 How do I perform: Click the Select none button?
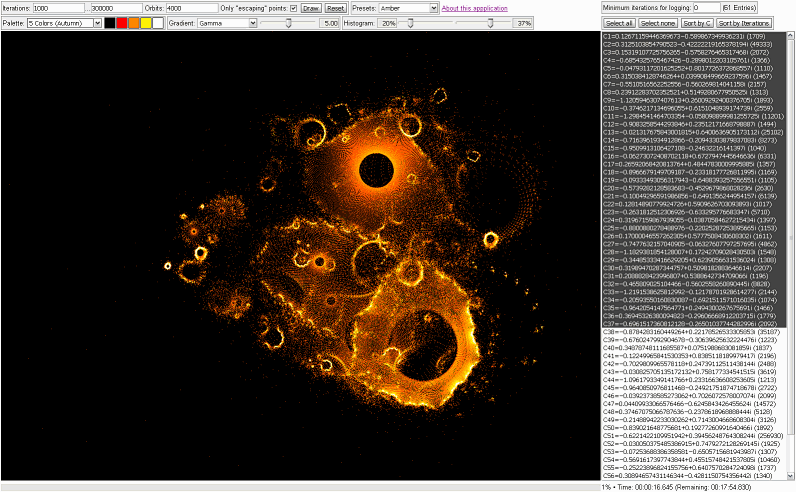(656, 22)
